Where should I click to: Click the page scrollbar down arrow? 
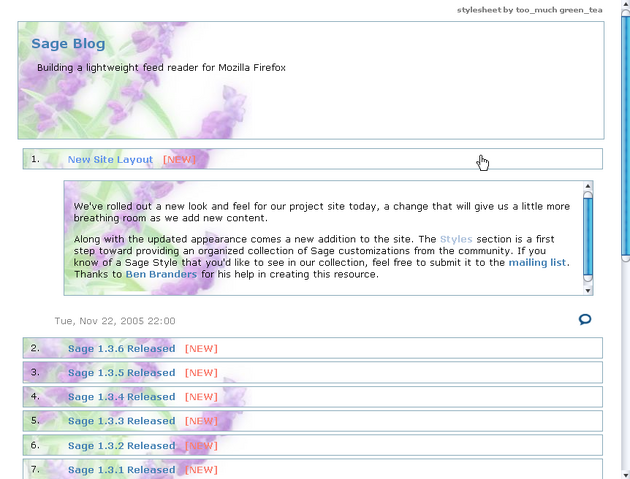(626, 475)
